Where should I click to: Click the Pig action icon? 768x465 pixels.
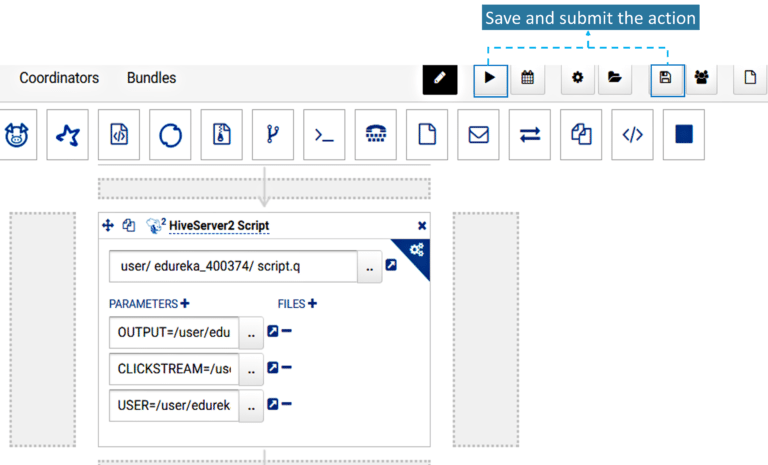15,135
